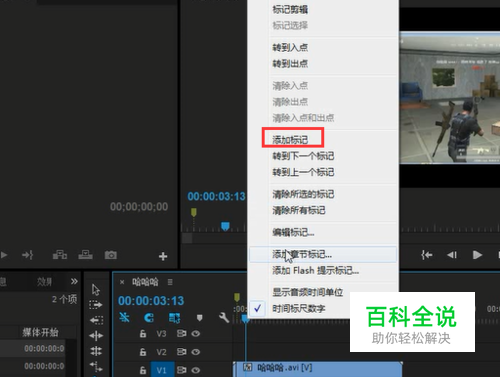Toggle V2 track lock

pyautogui.click(x=143, y=352)
